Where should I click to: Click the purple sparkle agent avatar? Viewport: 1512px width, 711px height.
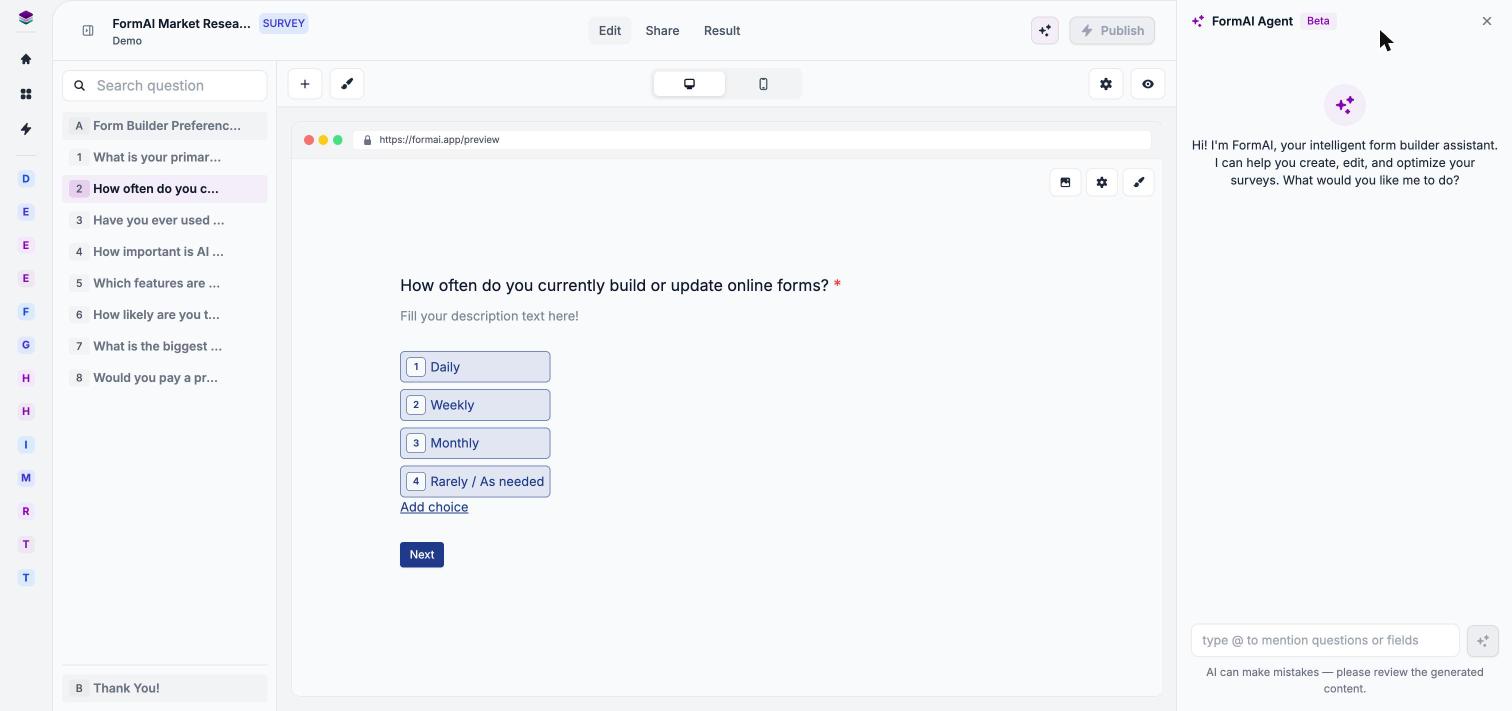pyautogui.click(x=1345, y=105)
